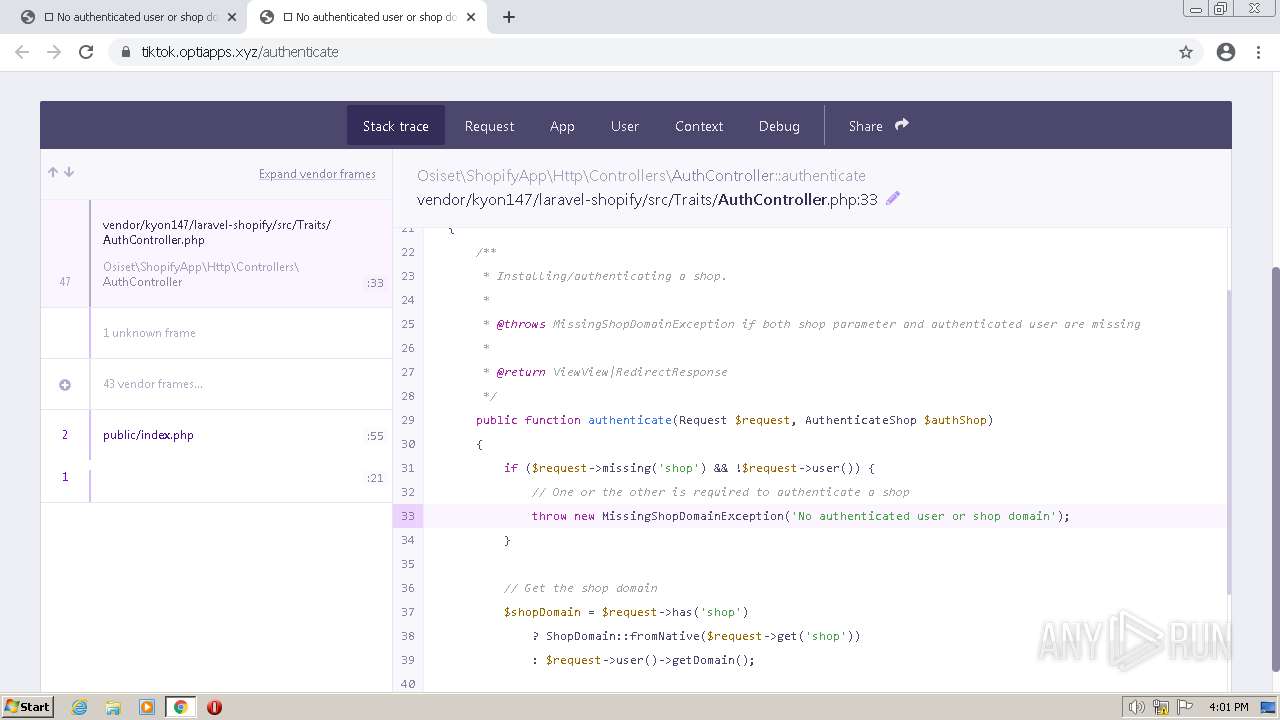Click the Osiset...AuthController::authenticate heading
This screenshot has height=720, width=1280.
(641, 175)
